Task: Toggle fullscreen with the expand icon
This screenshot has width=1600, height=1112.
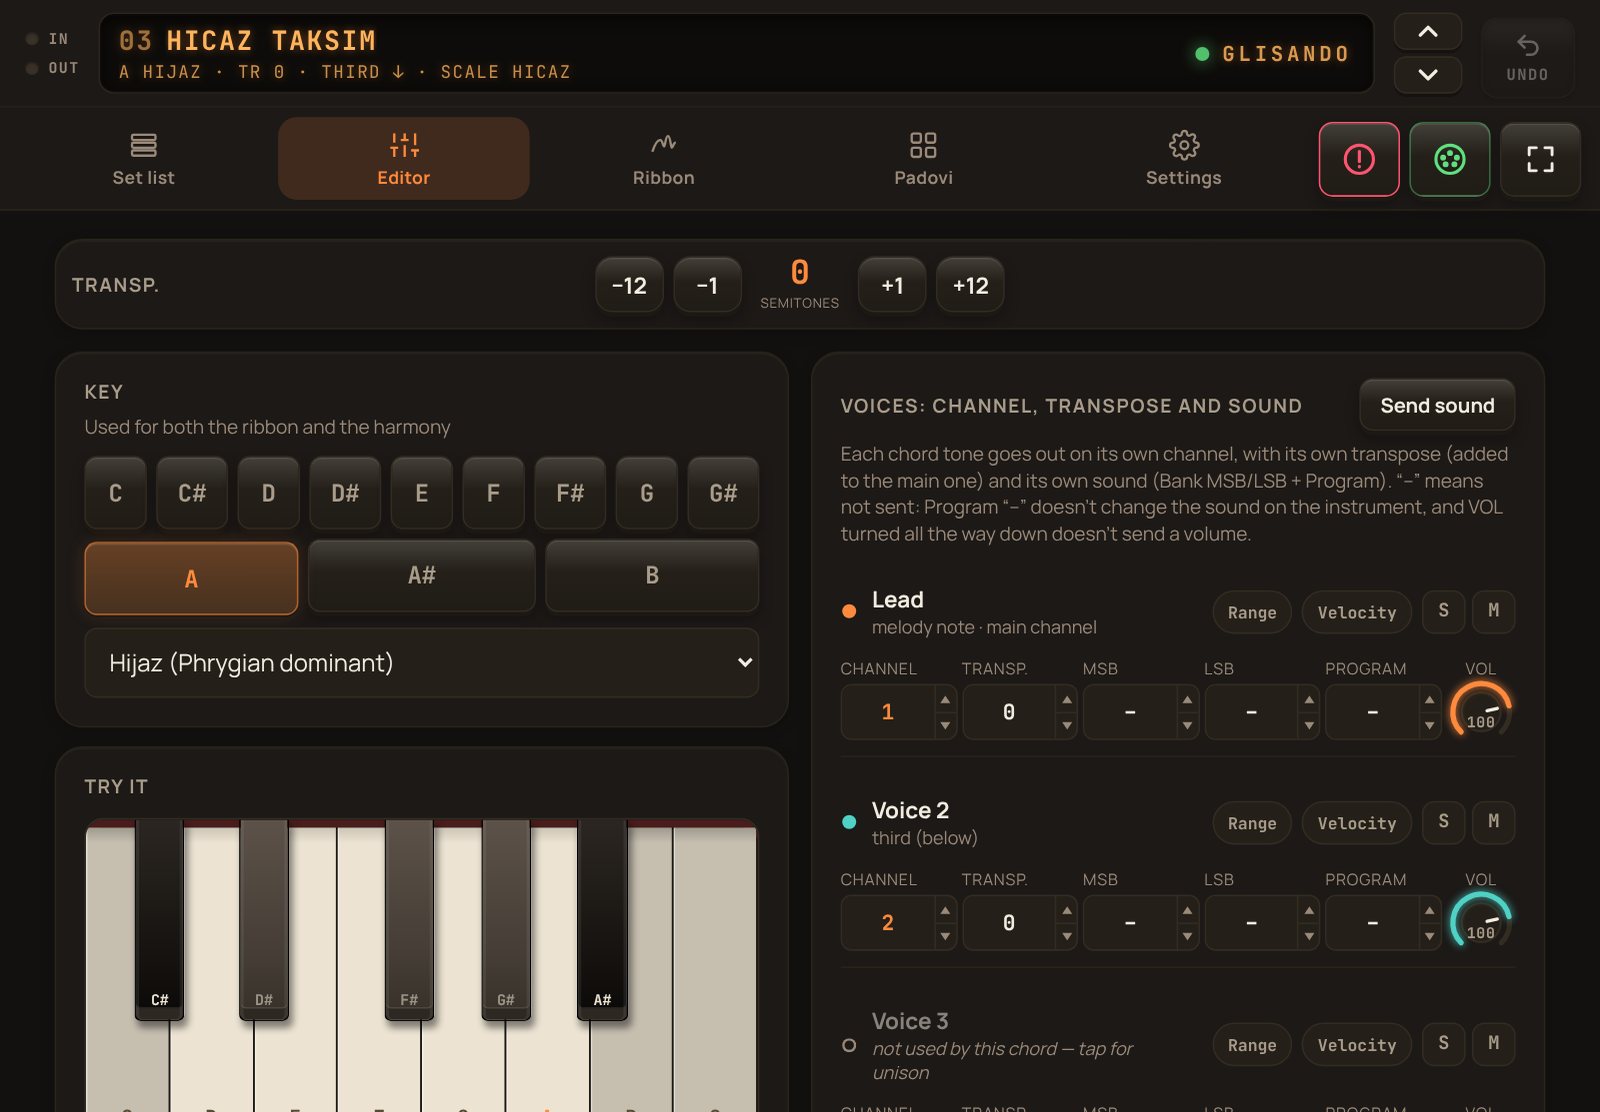Action: 1540,159
